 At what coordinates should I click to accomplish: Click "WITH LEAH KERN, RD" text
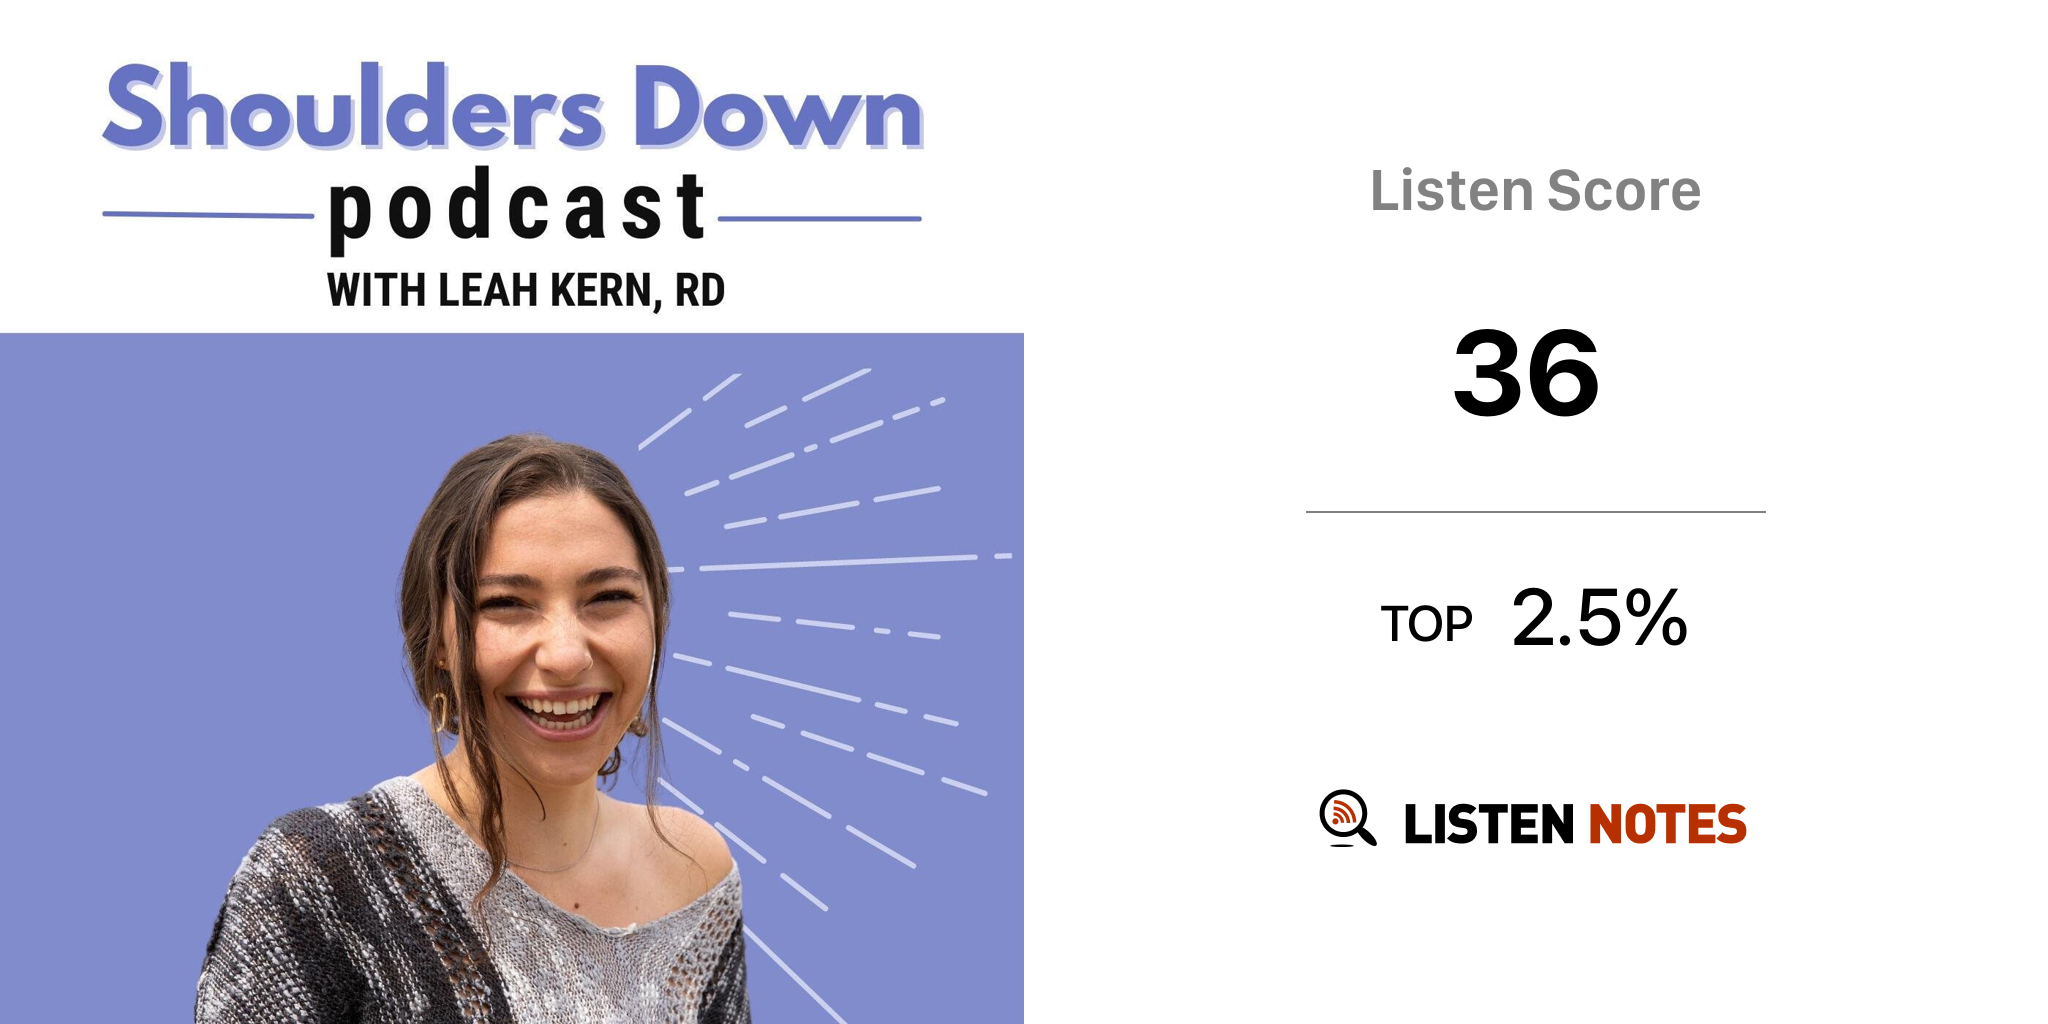pos(526,291)
